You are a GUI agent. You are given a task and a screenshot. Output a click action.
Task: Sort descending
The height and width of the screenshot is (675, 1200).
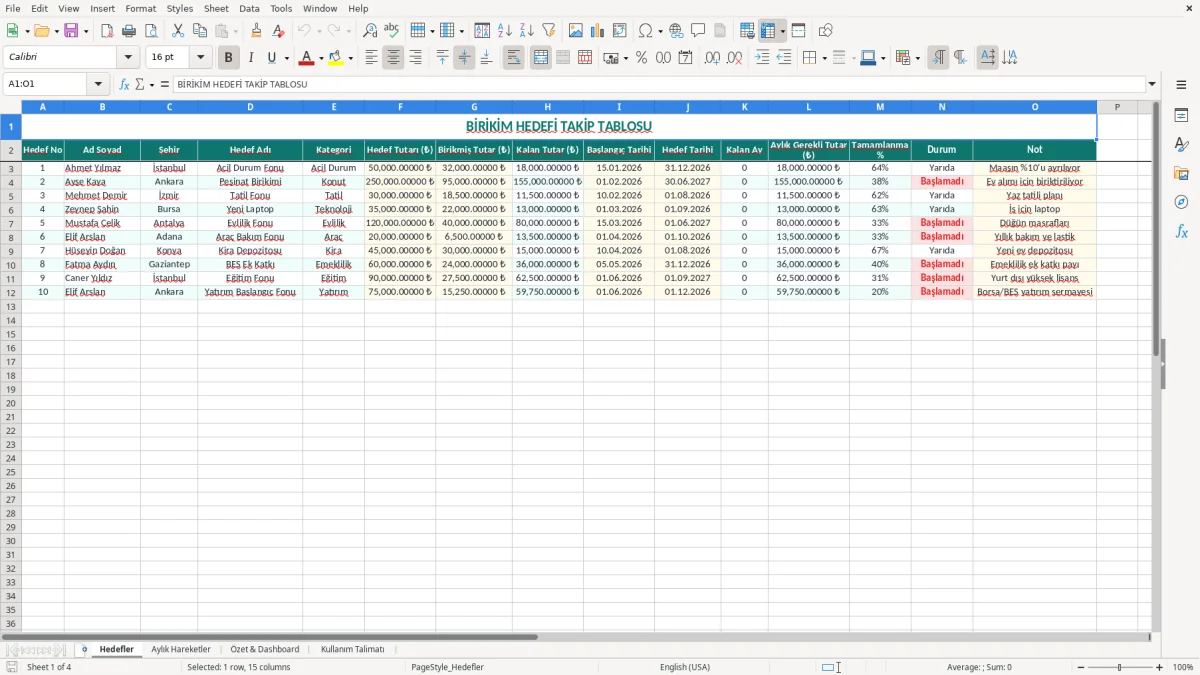[527, 31]
